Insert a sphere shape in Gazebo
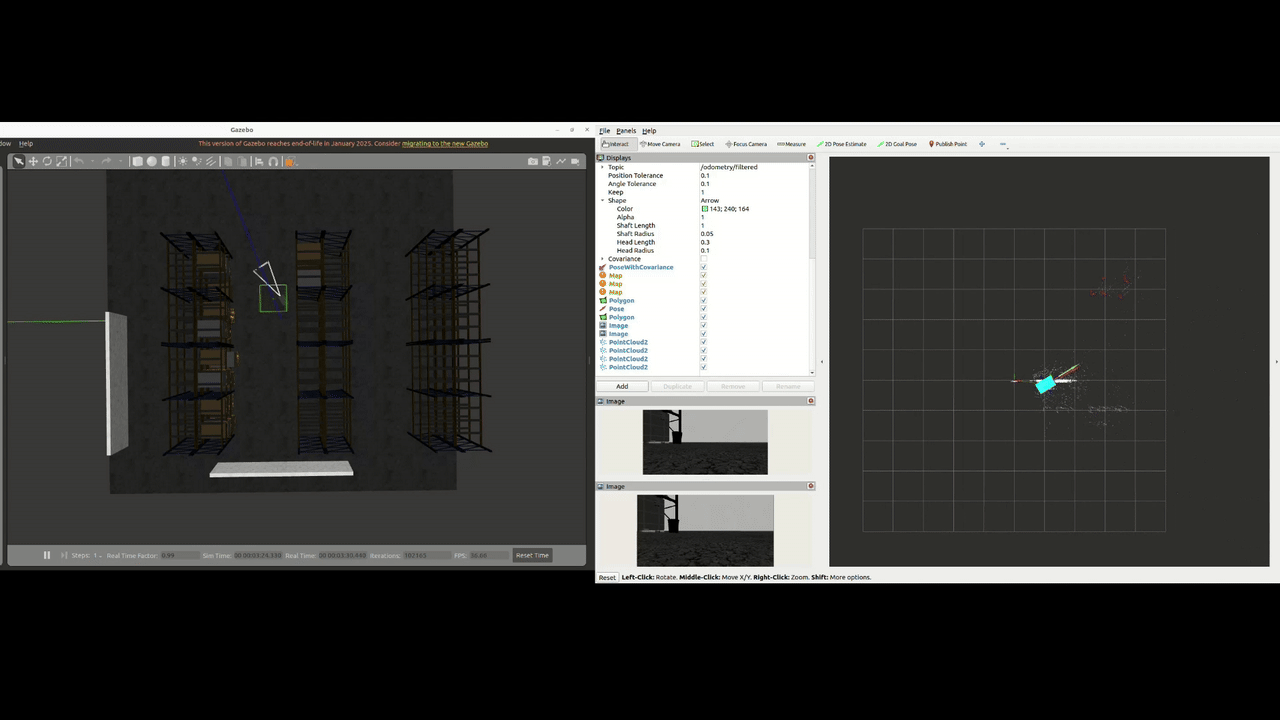The image size is (1280, 720). [152, 161]
